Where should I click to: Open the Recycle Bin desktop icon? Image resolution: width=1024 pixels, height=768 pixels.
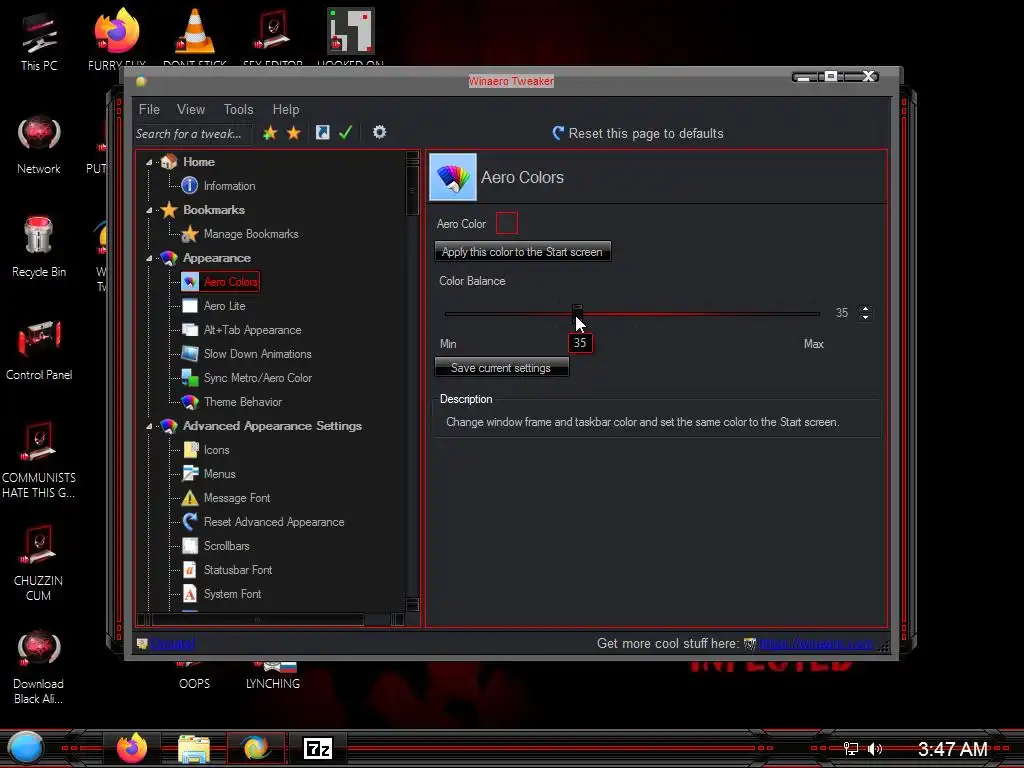[39, 247]
